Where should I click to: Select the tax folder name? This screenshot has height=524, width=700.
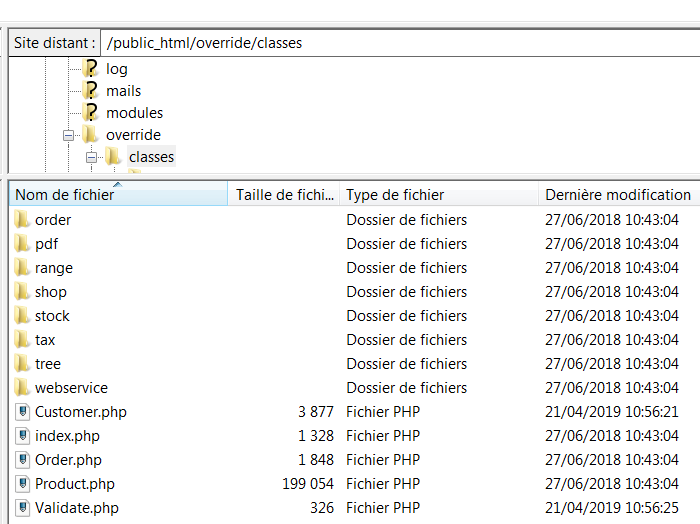point(45,340)
